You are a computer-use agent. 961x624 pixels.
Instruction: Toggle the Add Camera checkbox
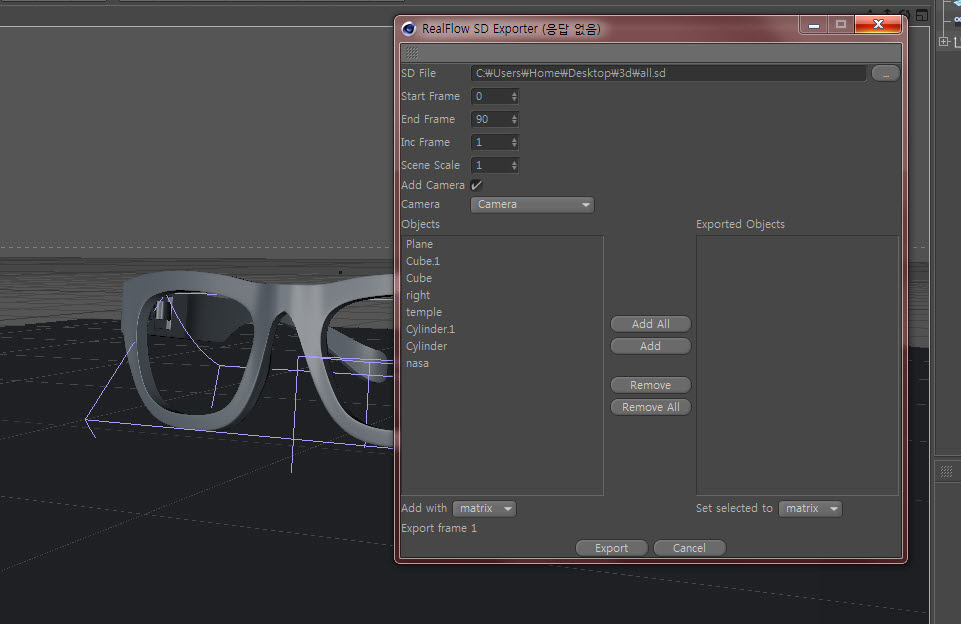pyautogui.click(x=476, y=185)
